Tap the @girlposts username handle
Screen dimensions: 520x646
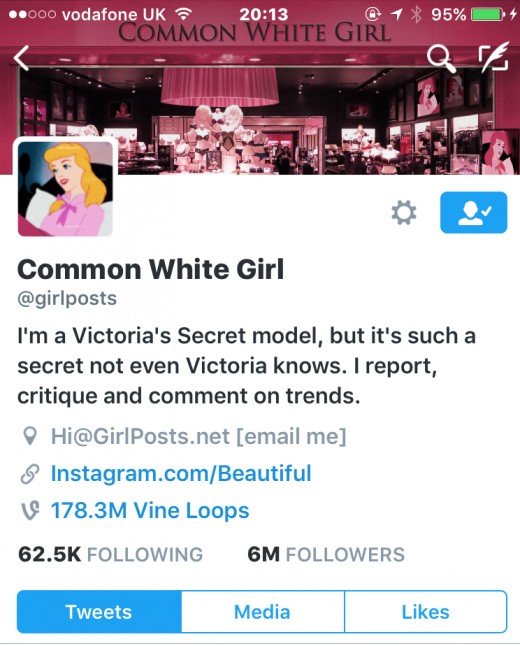click(x=67, y=298)
